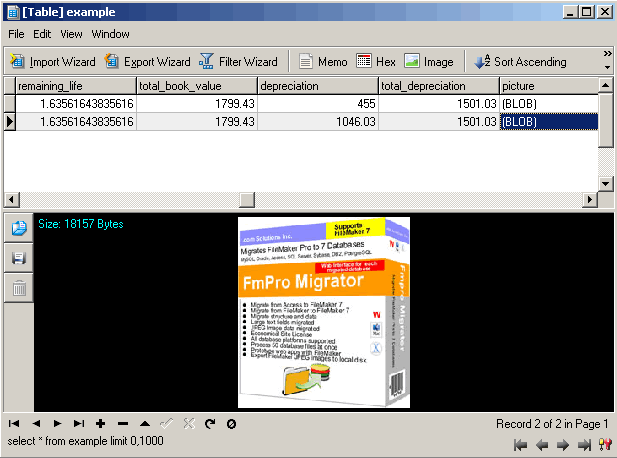Switch to Memo view
Viewport: 617px width, 458px height.
point(323,61)
